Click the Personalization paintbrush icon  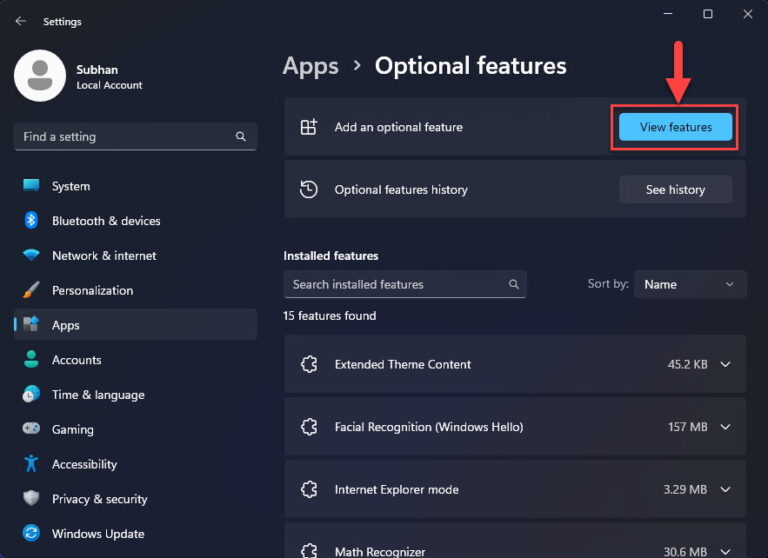(x=31, y=290)
